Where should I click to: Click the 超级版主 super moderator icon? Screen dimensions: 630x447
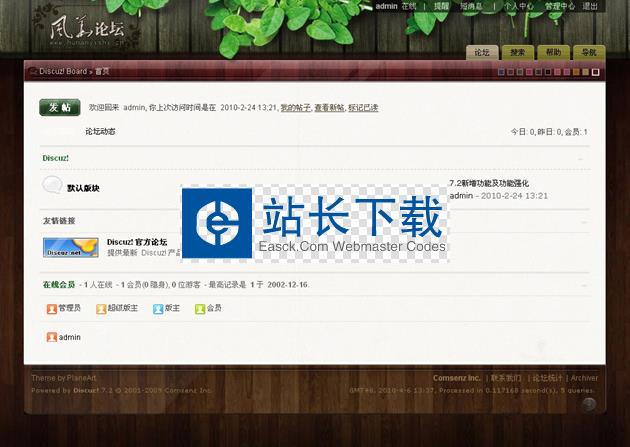(x=101, y=309)
